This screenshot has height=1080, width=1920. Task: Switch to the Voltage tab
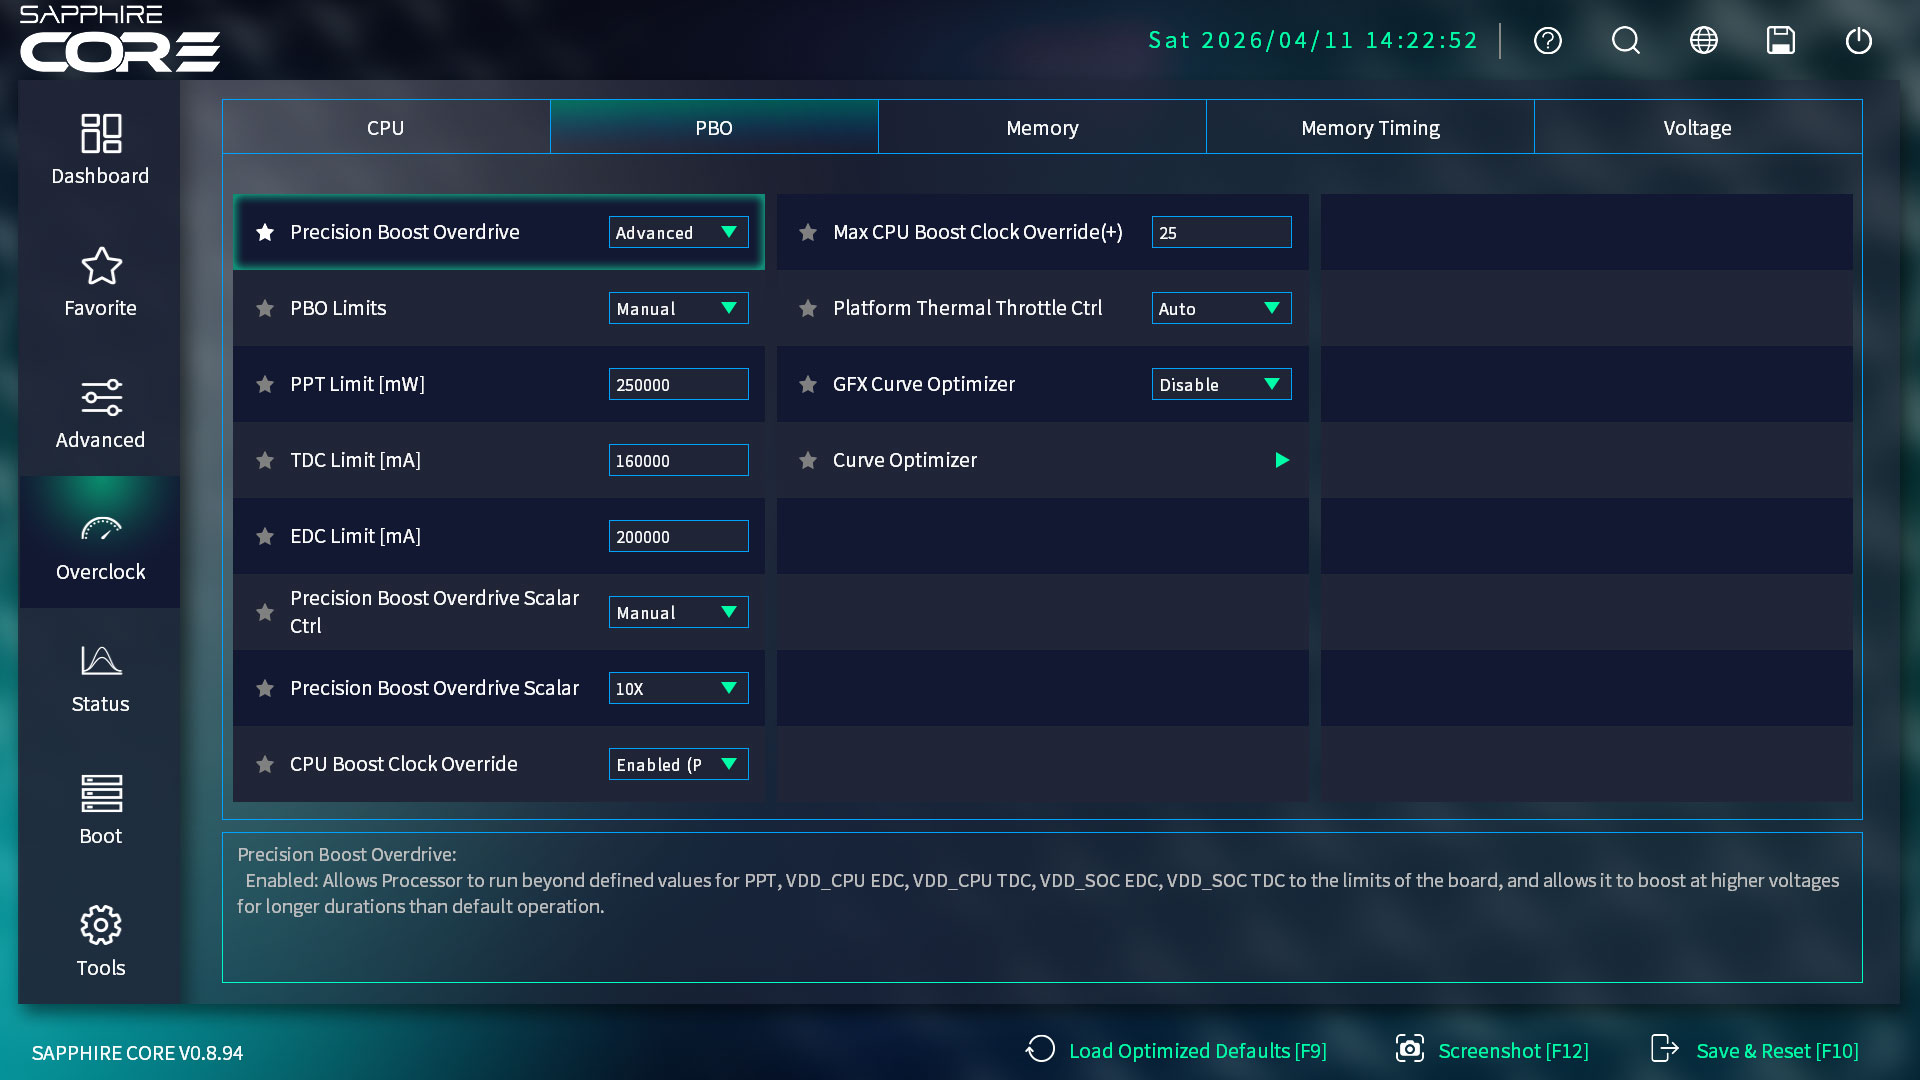(1697, 128)
